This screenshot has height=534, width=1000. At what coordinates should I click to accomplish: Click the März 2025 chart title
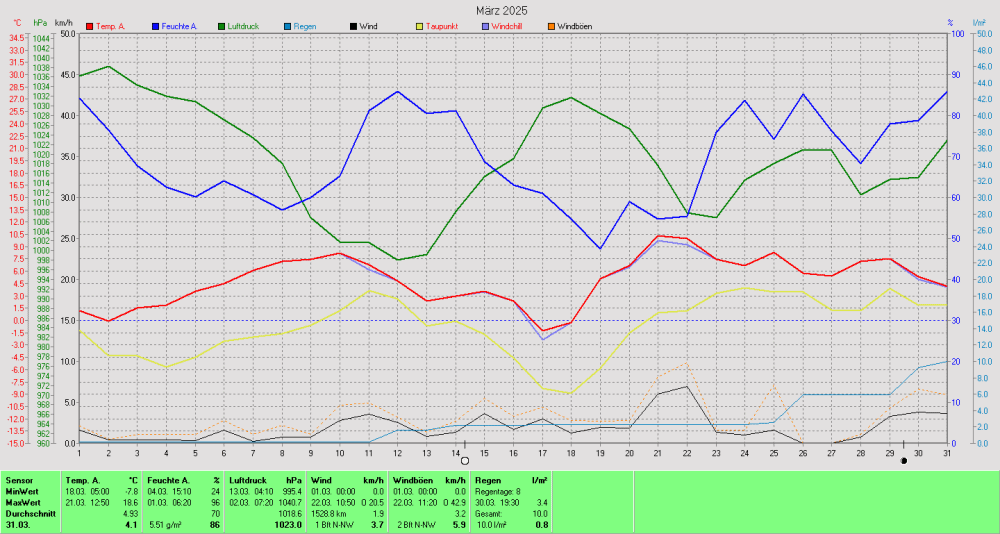(502, 10)
